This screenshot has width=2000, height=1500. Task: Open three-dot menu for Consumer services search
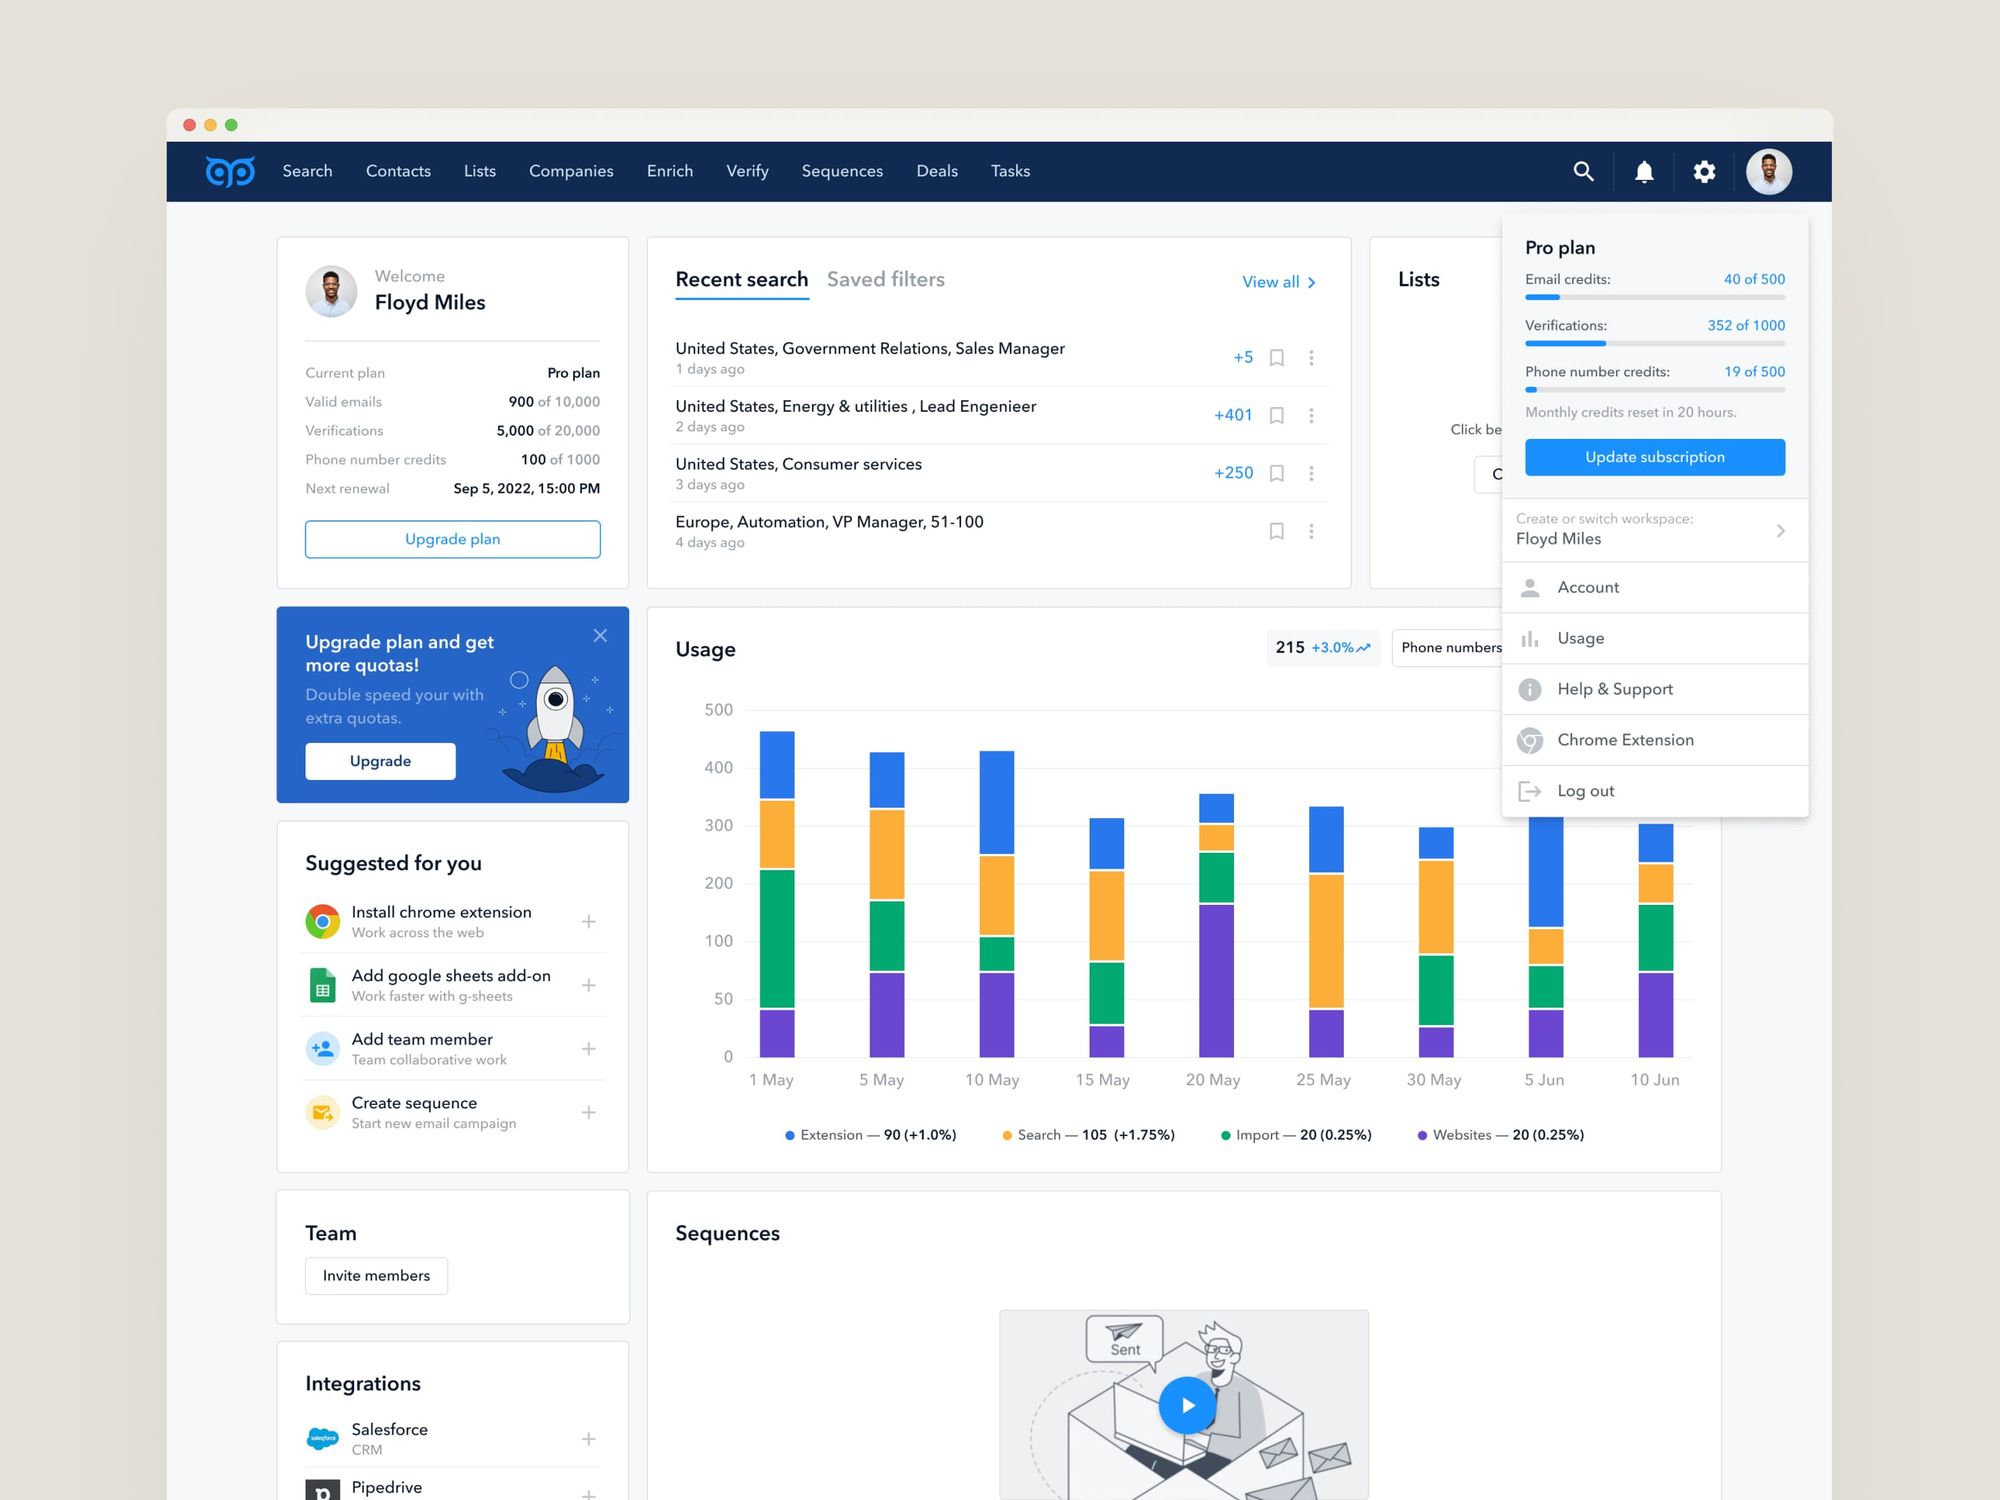(1311, 473)
